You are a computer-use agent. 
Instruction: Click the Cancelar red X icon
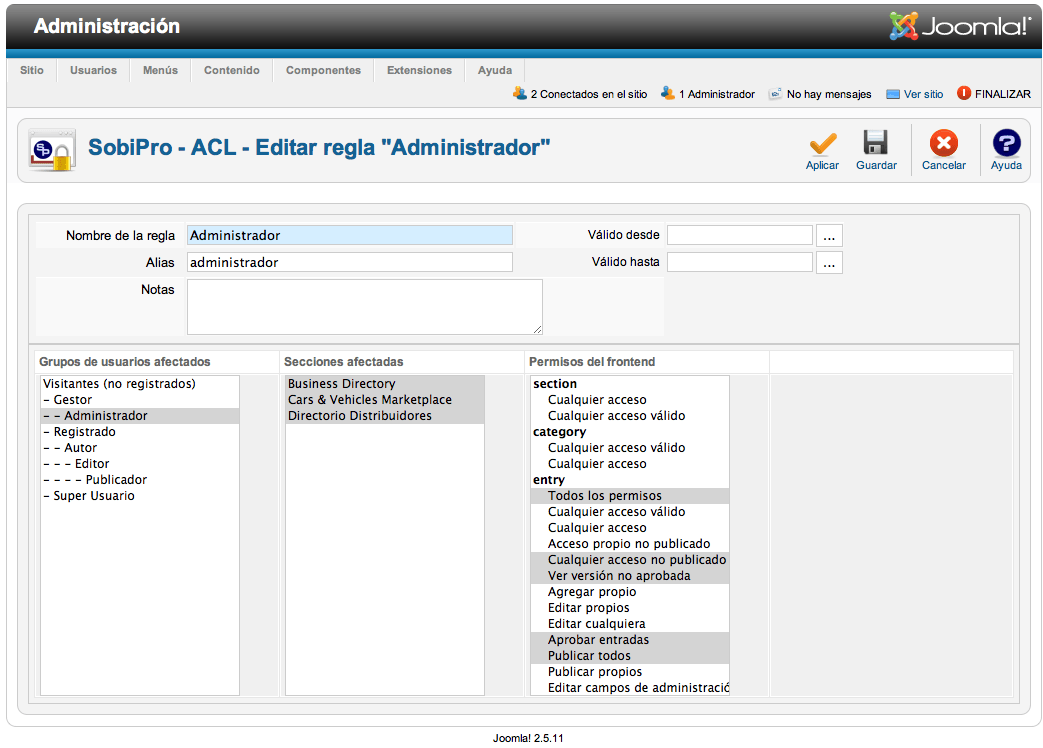point(943,143)
